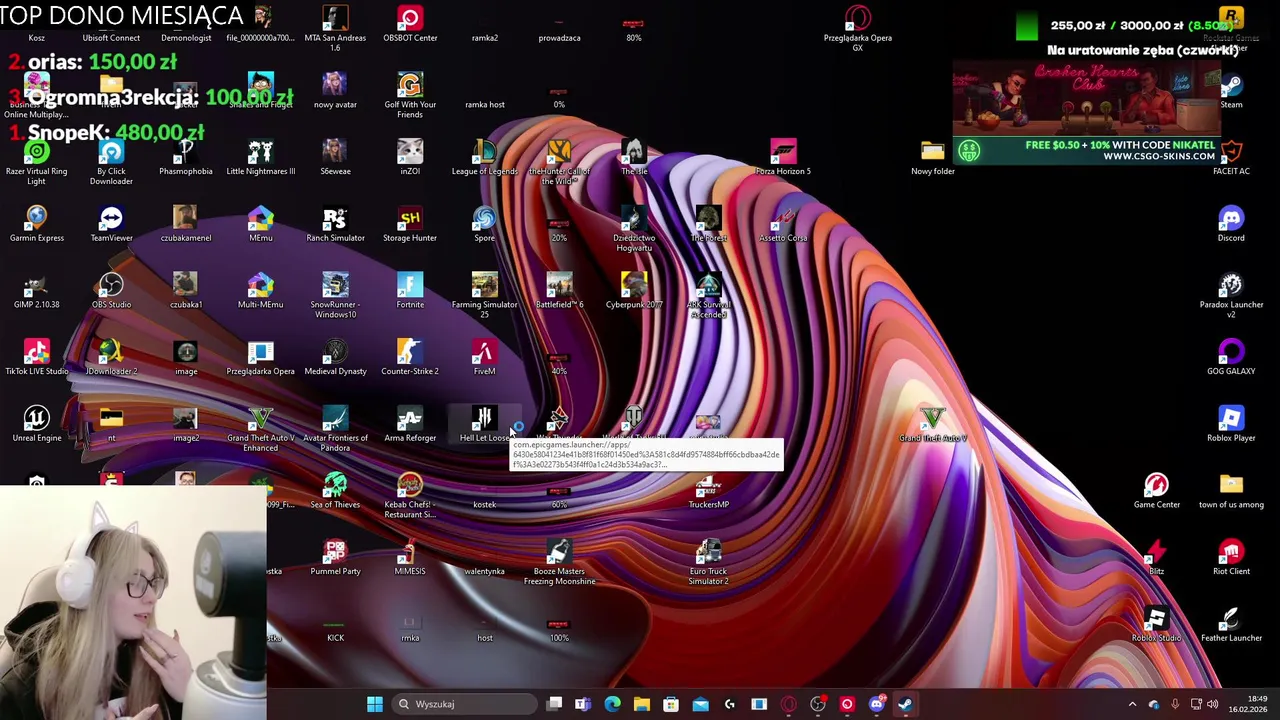This screenshot has width=1280, height=720.
Task: Launch KICK desktop shortcut
Action: point(335,624)
